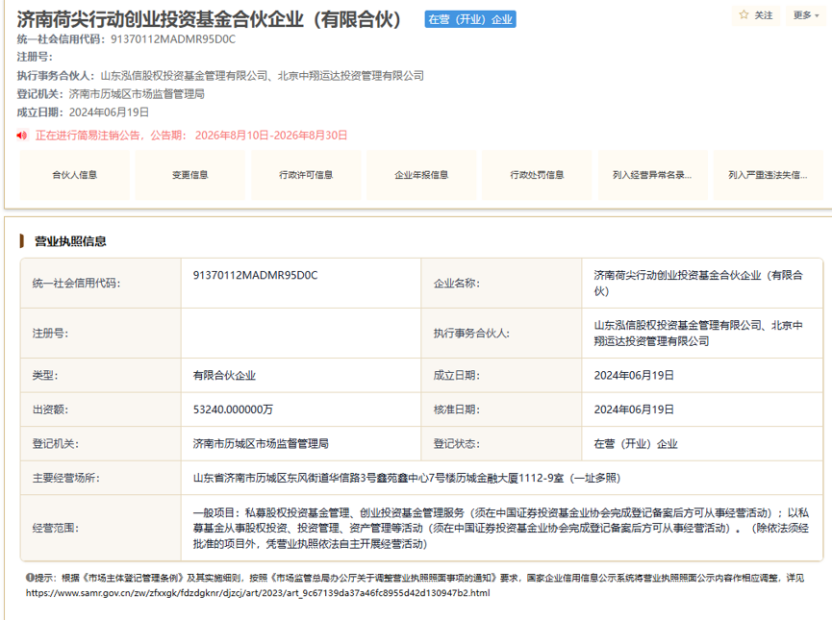Click the 出资额 label cell
The width and height of the screenshot is (832, 620).
click(101, 409)
